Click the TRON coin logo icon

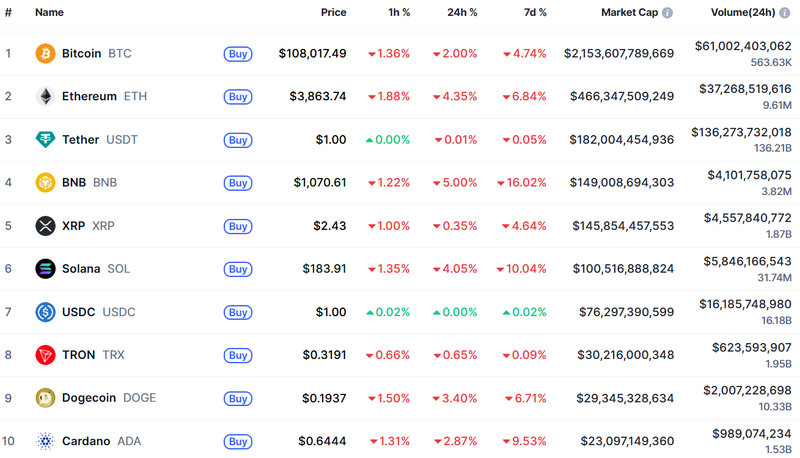(x=45, y=355)
